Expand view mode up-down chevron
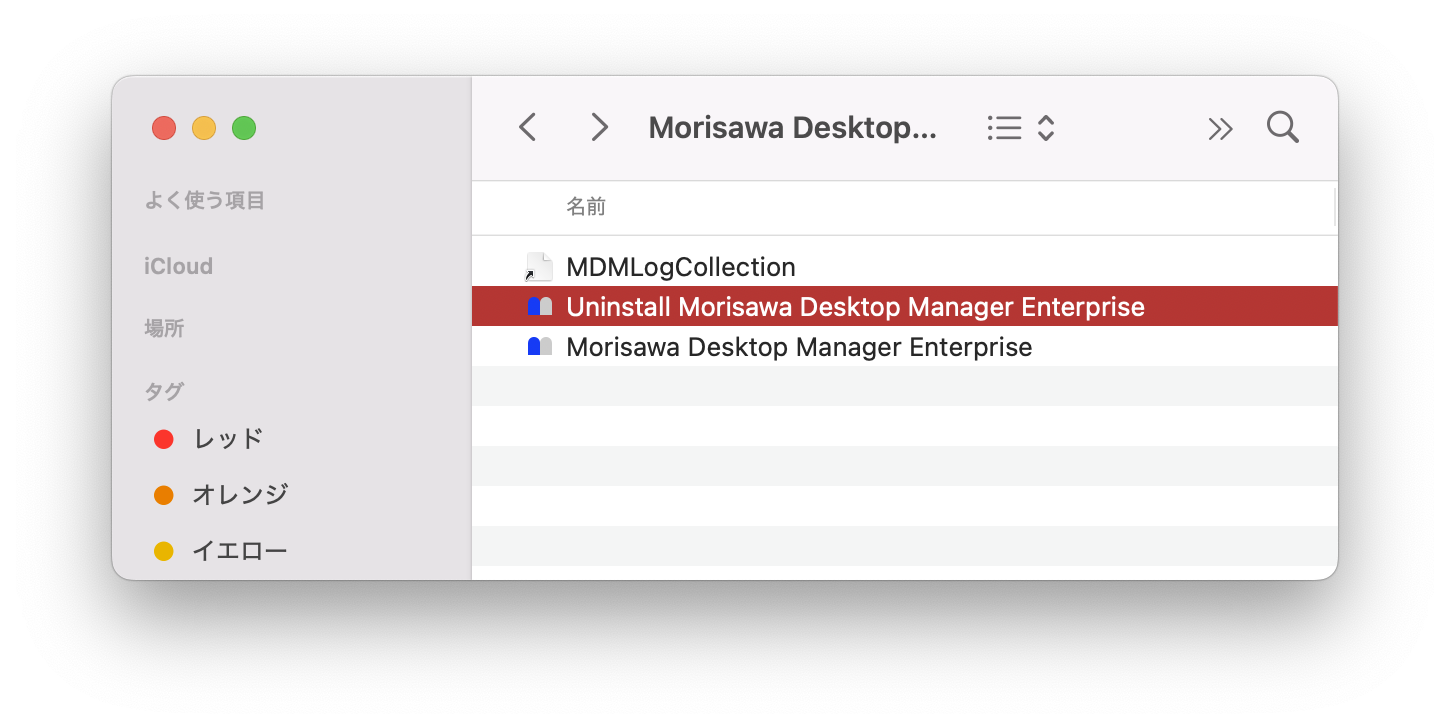The image size is (1450, 728). click(x=1046, y=128)
